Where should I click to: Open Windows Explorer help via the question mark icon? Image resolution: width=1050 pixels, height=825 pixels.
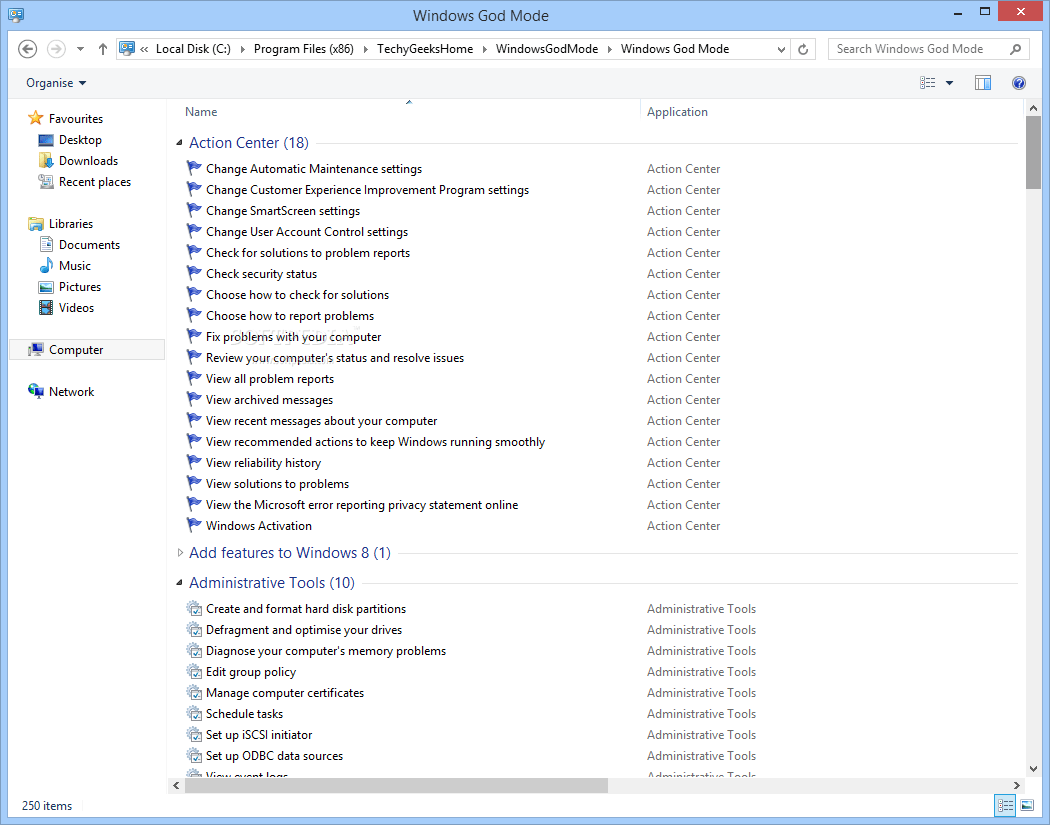click(1019, 83)
